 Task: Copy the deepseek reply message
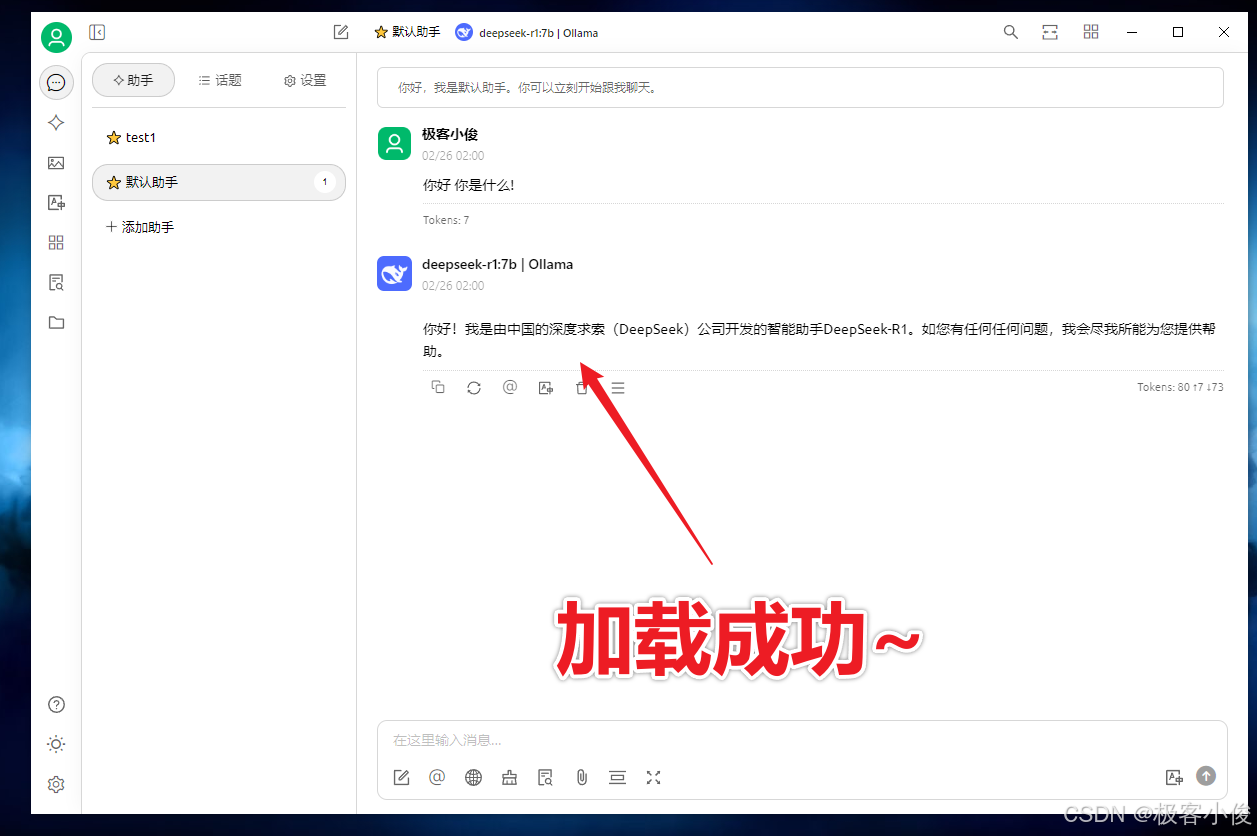point(438,387)
